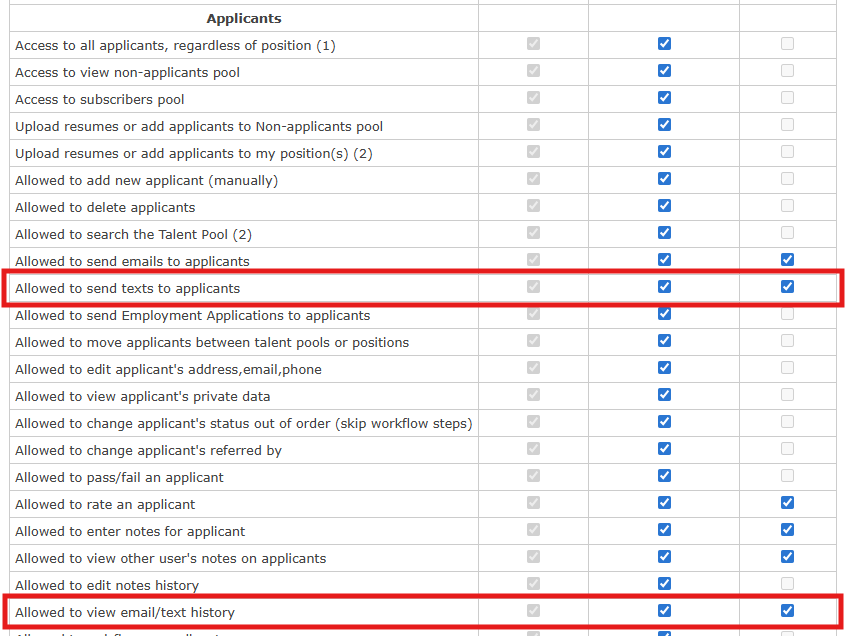
Task: Disable last-column checkbox for view email/text history
Action: pos(787,611)
